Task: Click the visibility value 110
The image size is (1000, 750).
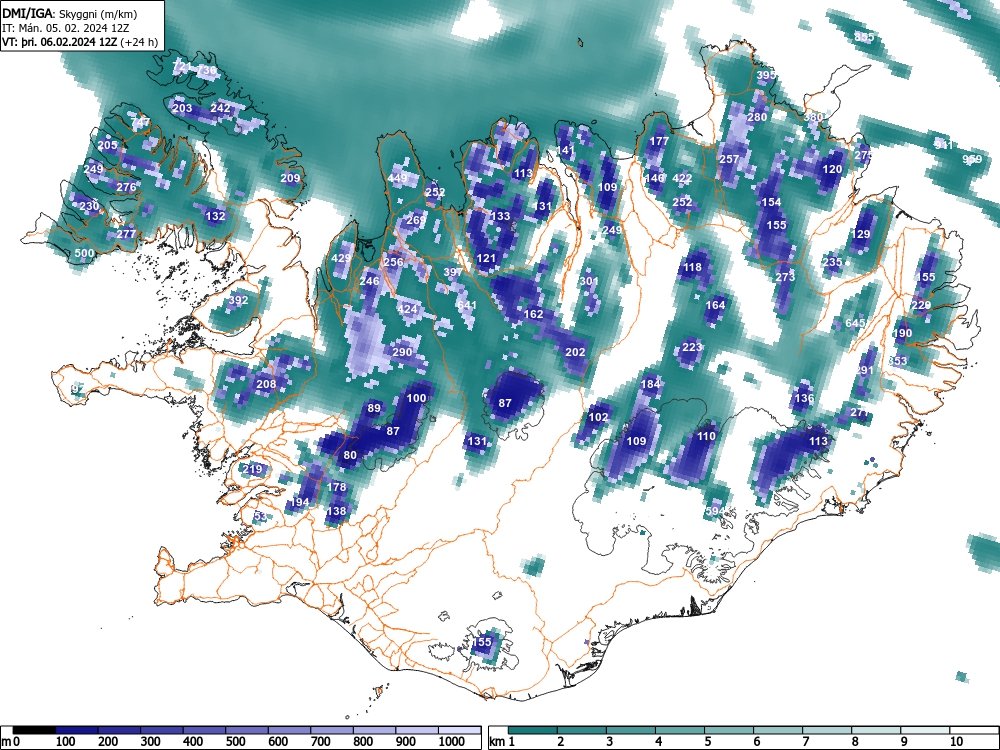Action: pos(707,436)
